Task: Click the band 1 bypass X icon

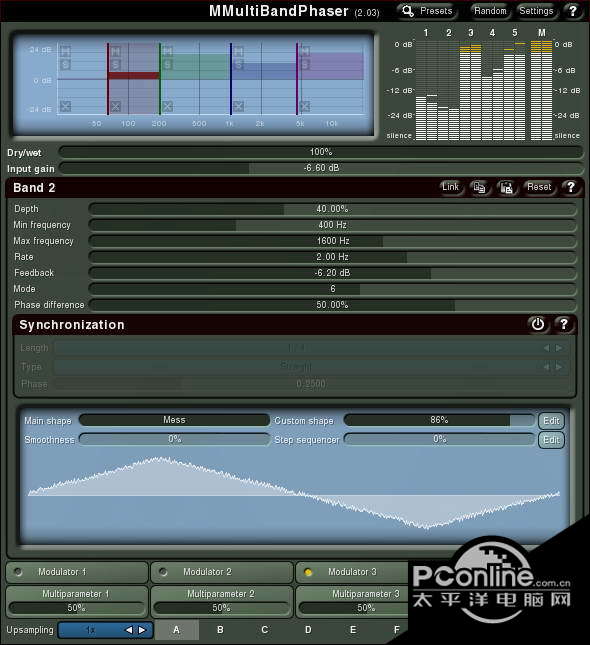Action: coord(65,106)
